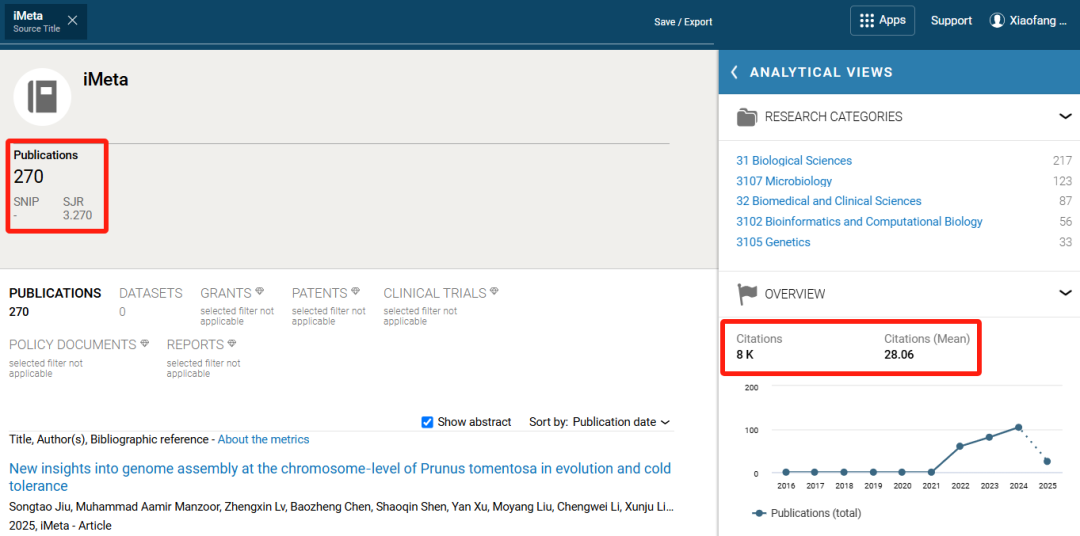Screen dimensions: 1080x536
Task: Click the Research Categories folder icon
Action: pos(747,117)
